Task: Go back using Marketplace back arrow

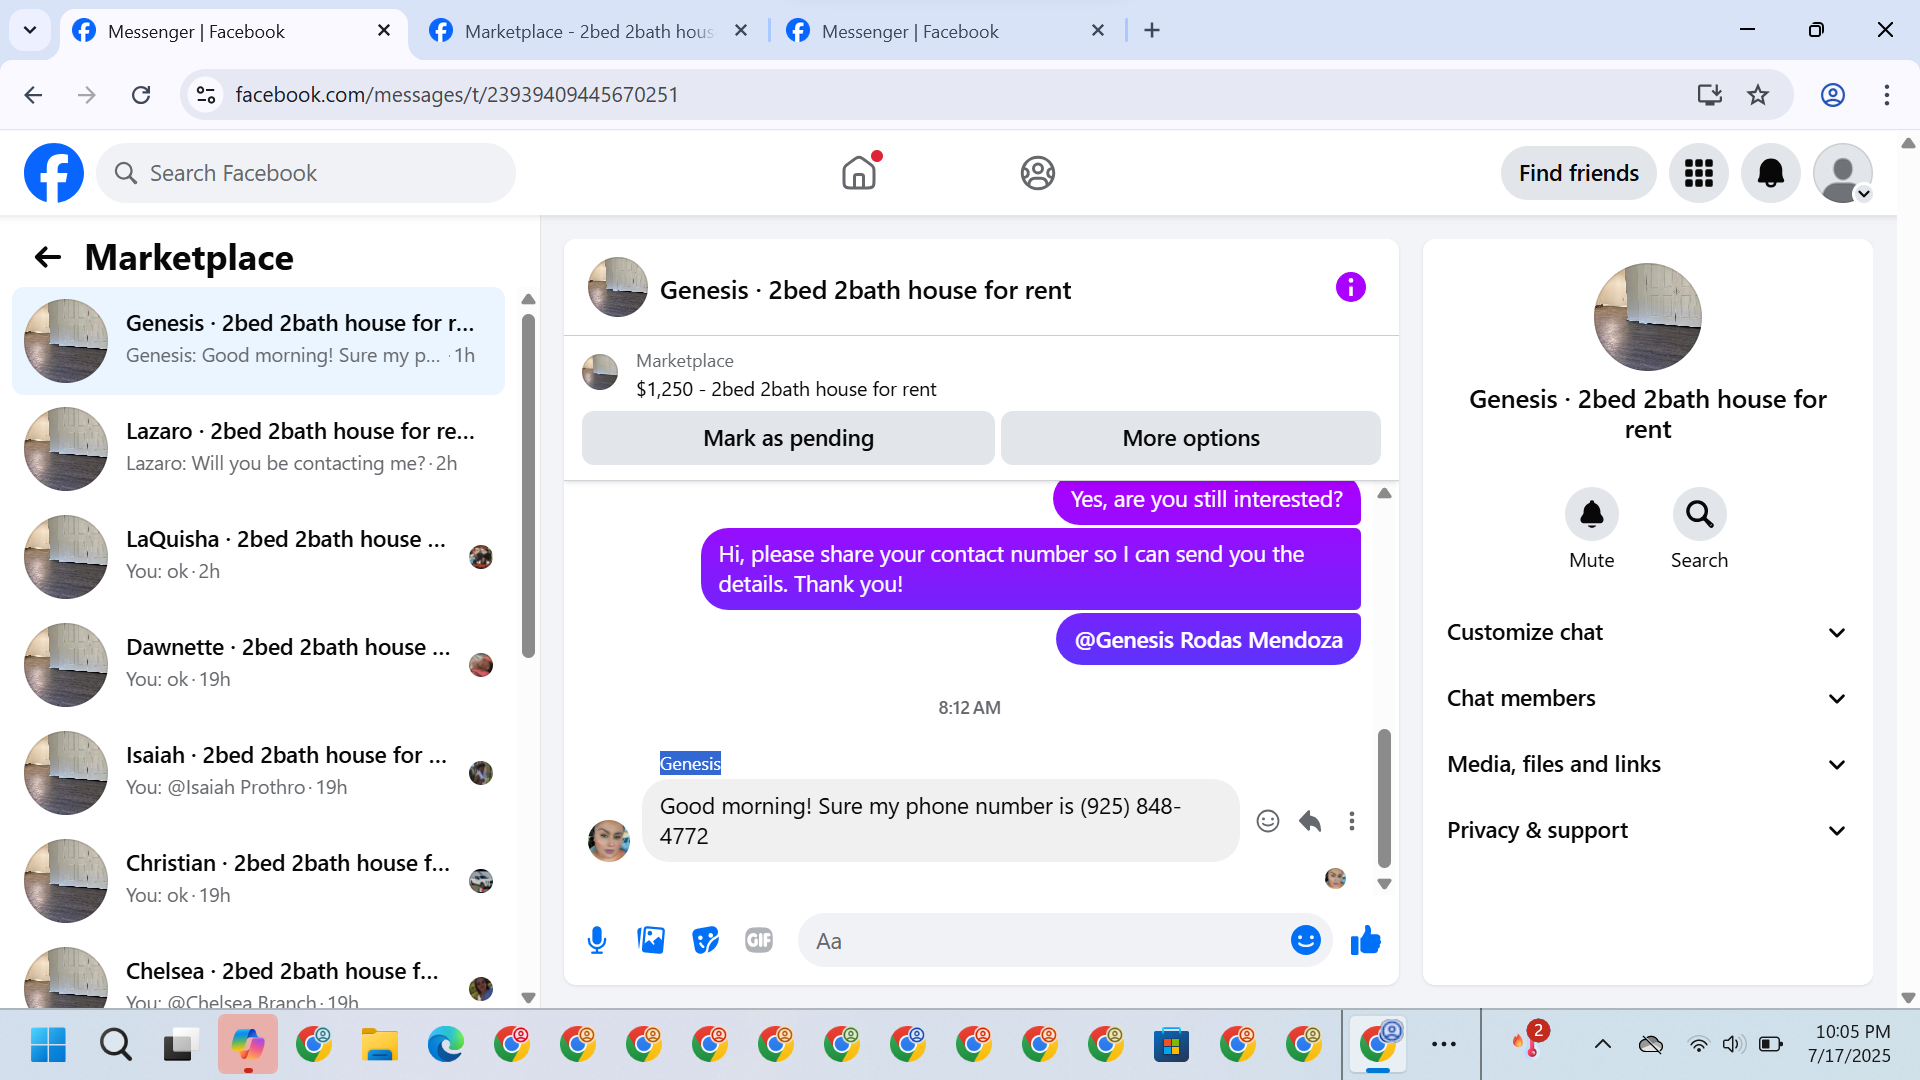Action: coord(48,258)
